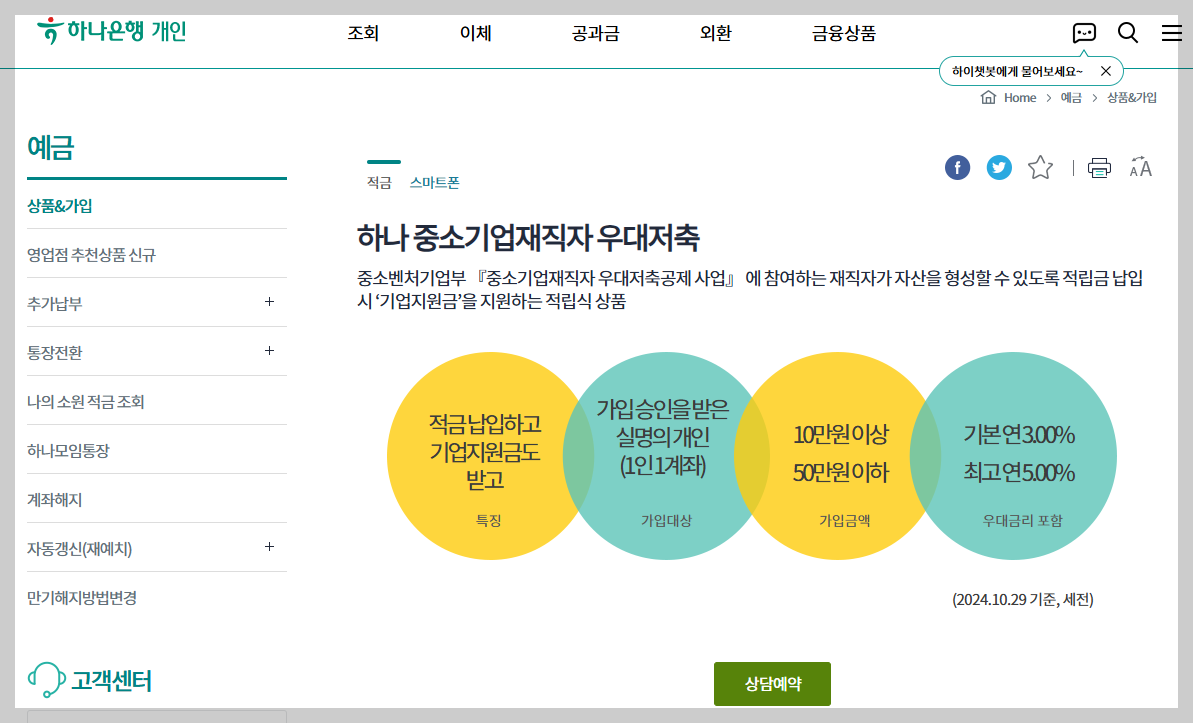Open 하나모임통장 sidebar item
The width and height of the screenshot is (1193, 723).
(68, 451)
